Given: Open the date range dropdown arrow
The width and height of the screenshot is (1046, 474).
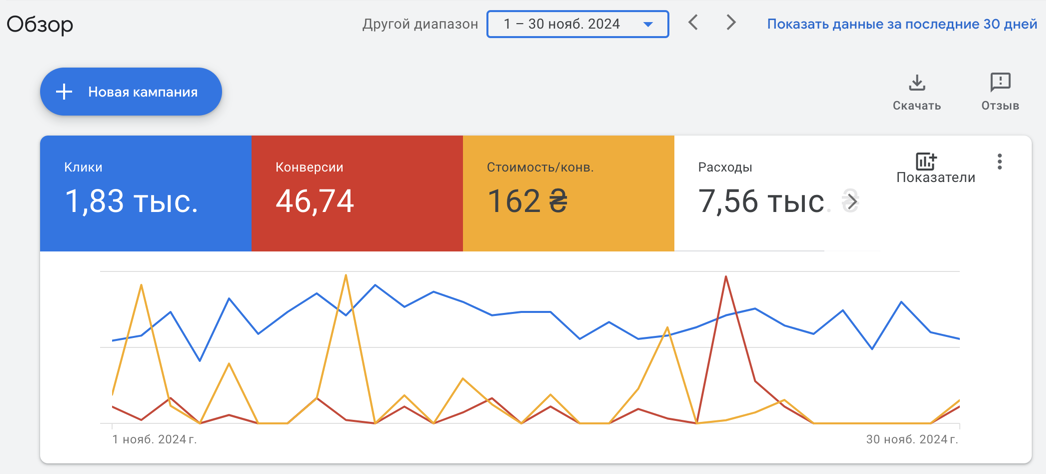Looking at the screenshot, I should pyautogui.click(x=648, y=25).
